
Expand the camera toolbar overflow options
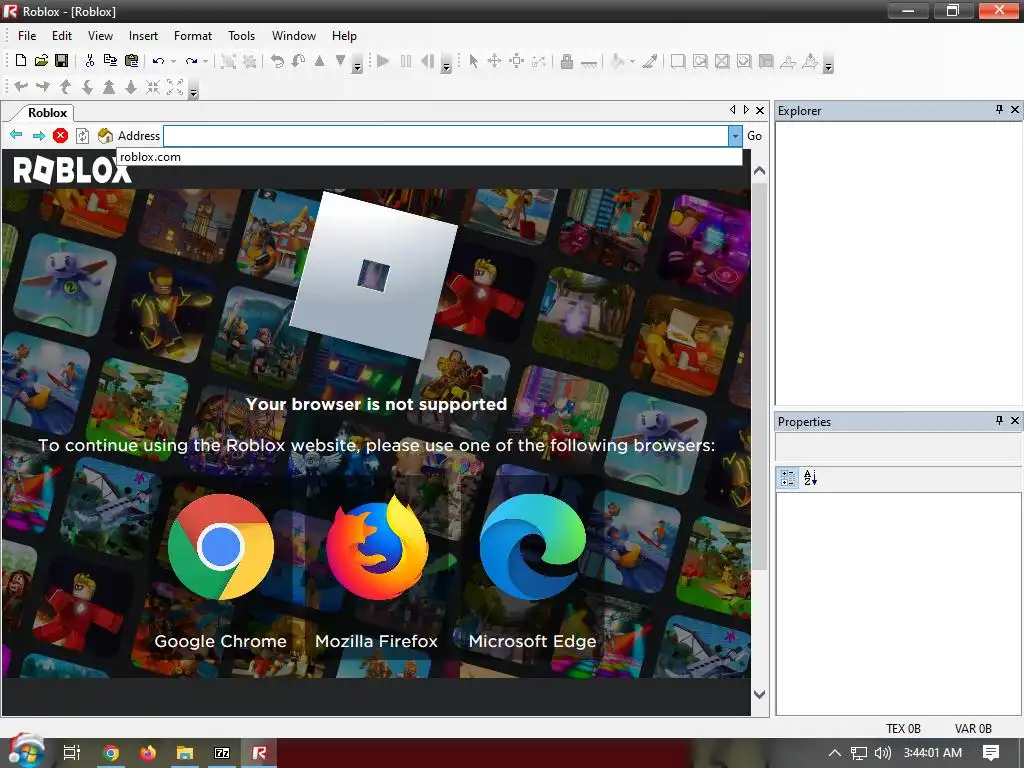click(x=193, y=90)
